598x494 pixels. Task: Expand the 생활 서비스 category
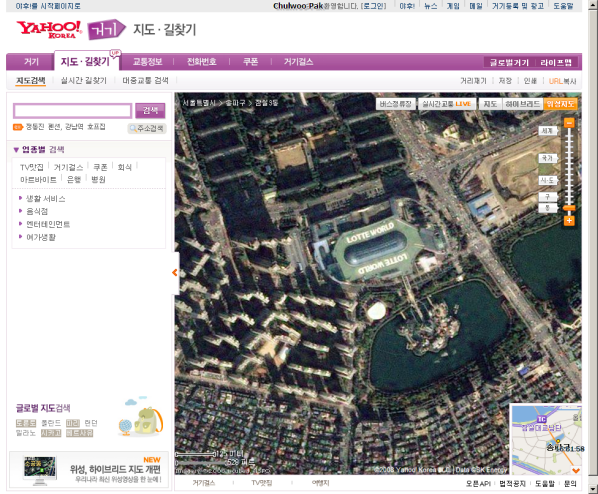pos(45,199)
